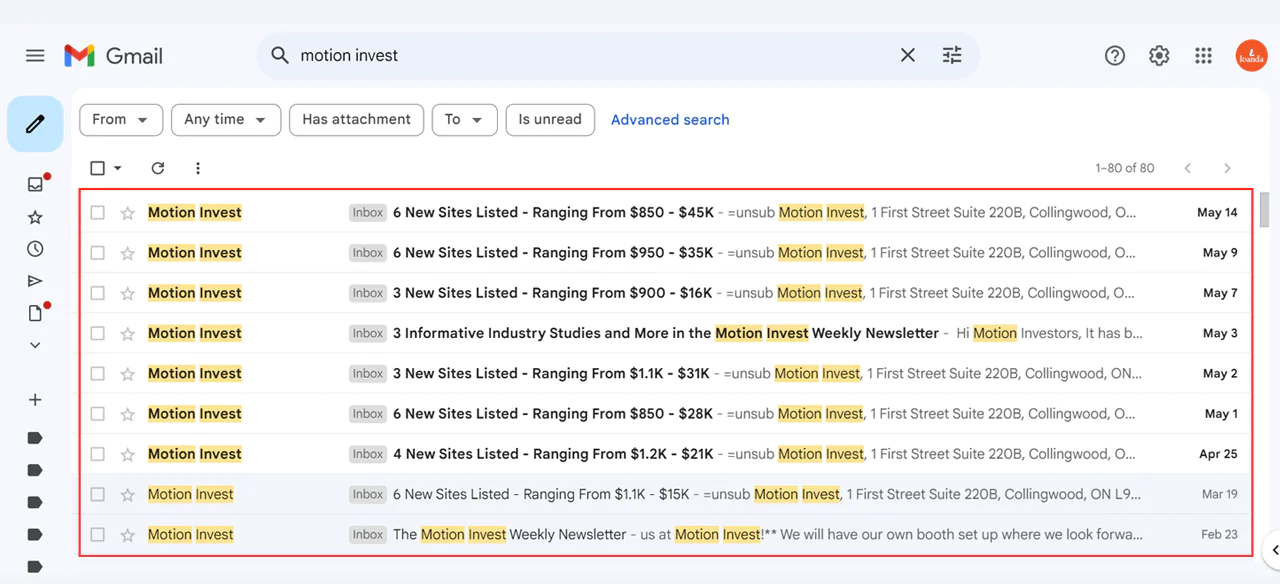Click the Compose pencil button

point(35,124)
